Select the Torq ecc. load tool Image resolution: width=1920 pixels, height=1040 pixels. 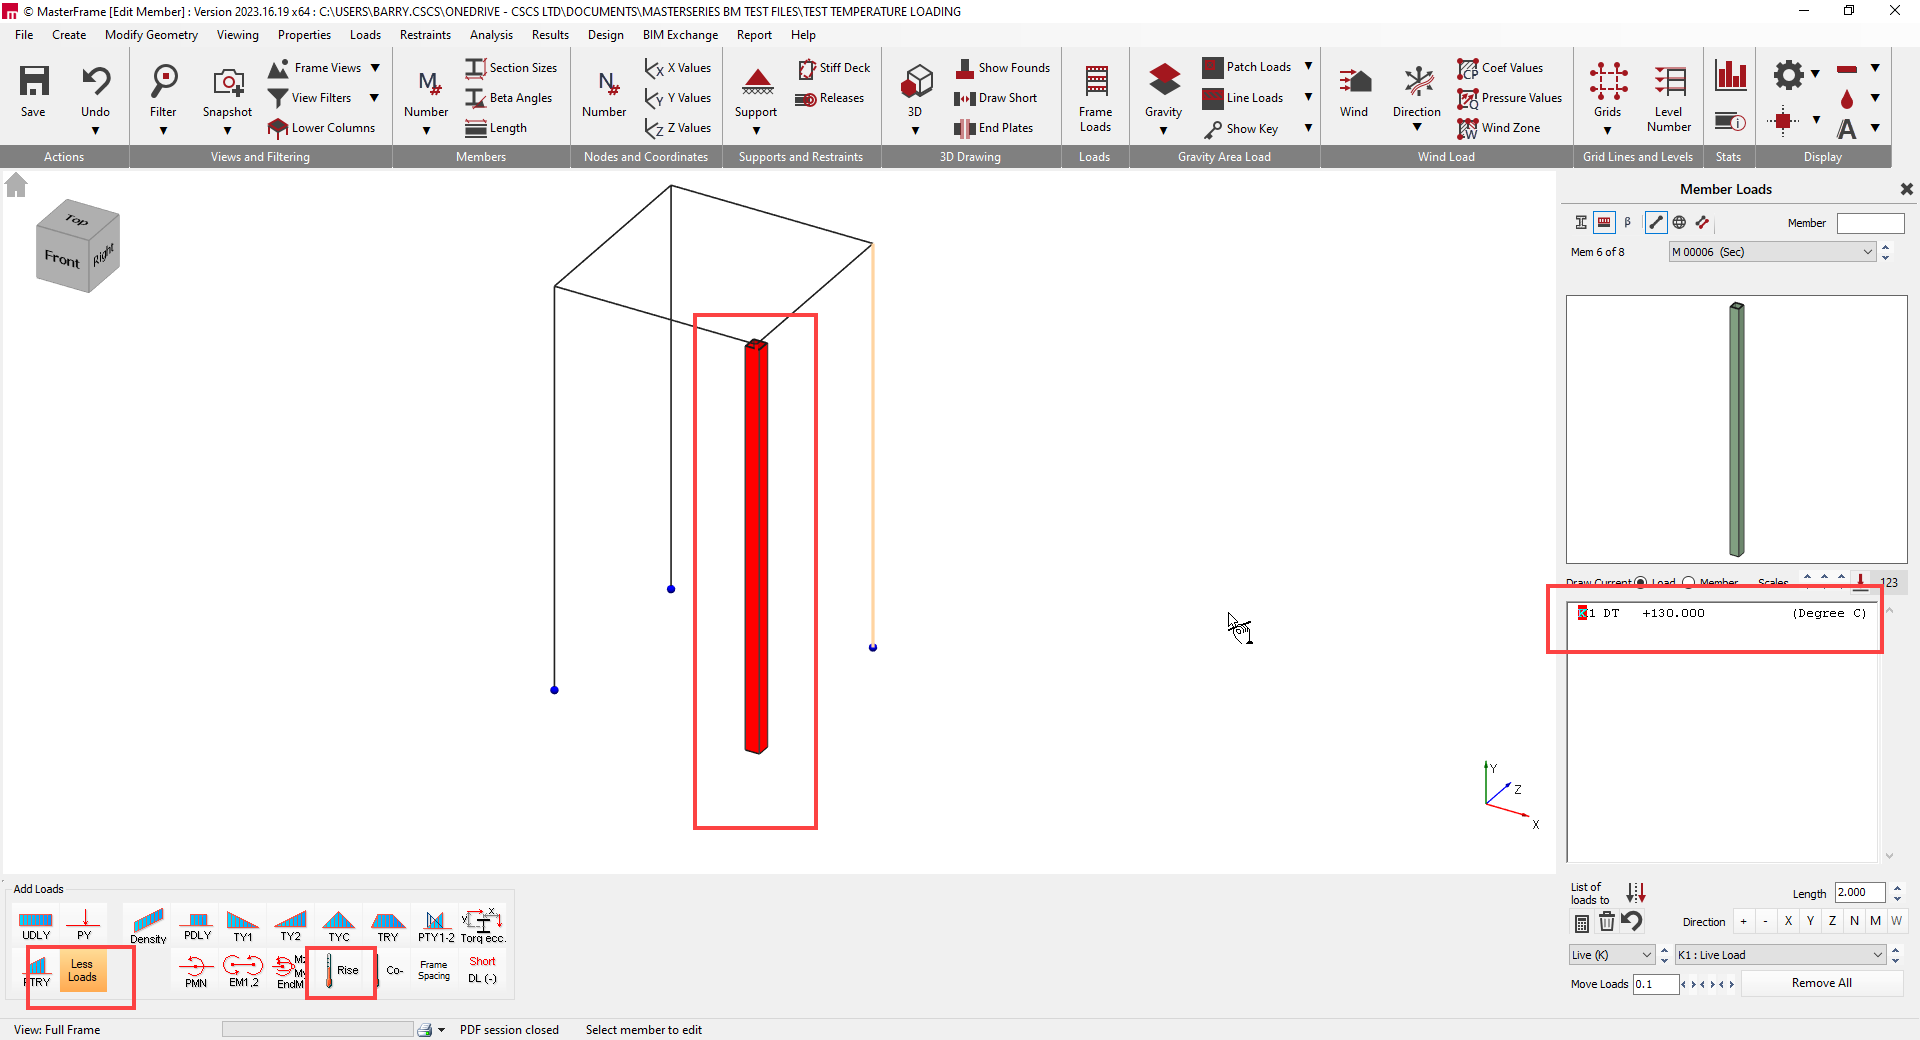click(483, 925)
